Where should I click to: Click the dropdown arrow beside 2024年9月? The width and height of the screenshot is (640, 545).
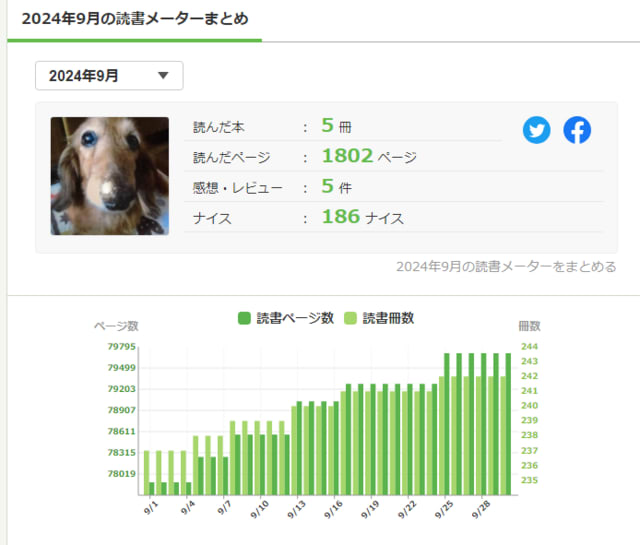163,76
